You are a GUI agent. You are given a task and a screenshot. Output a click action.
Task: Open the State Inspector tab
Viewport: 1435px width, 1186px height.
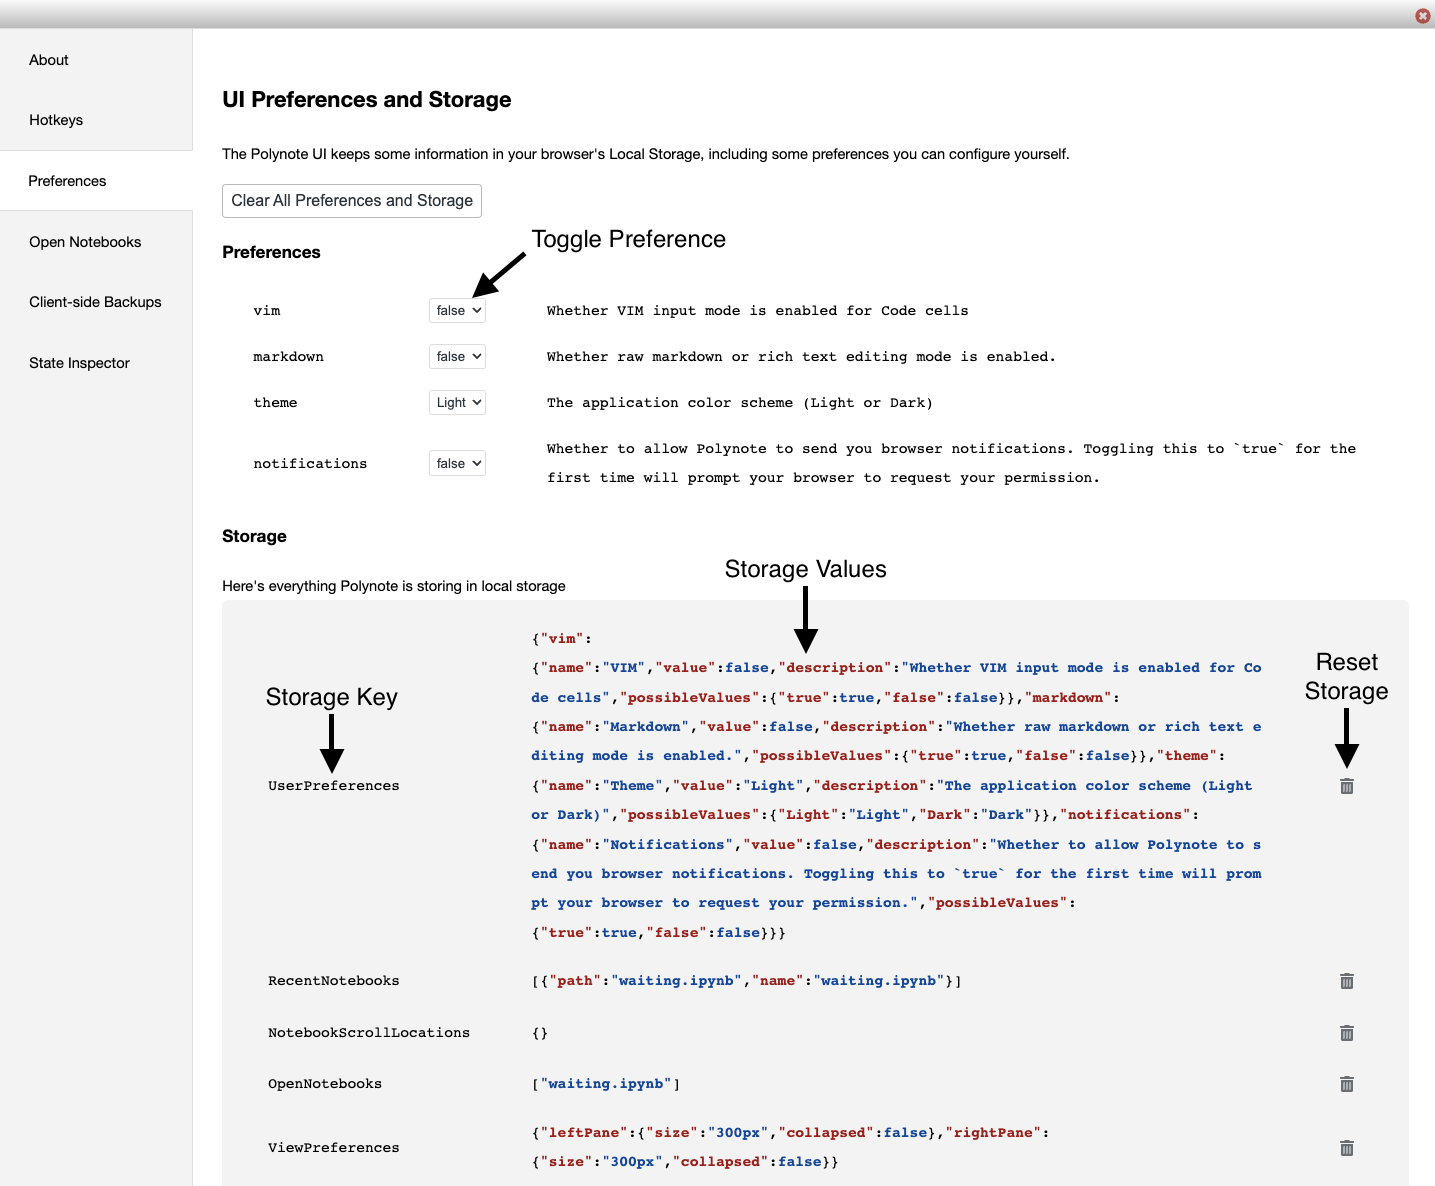coord(79,363)
